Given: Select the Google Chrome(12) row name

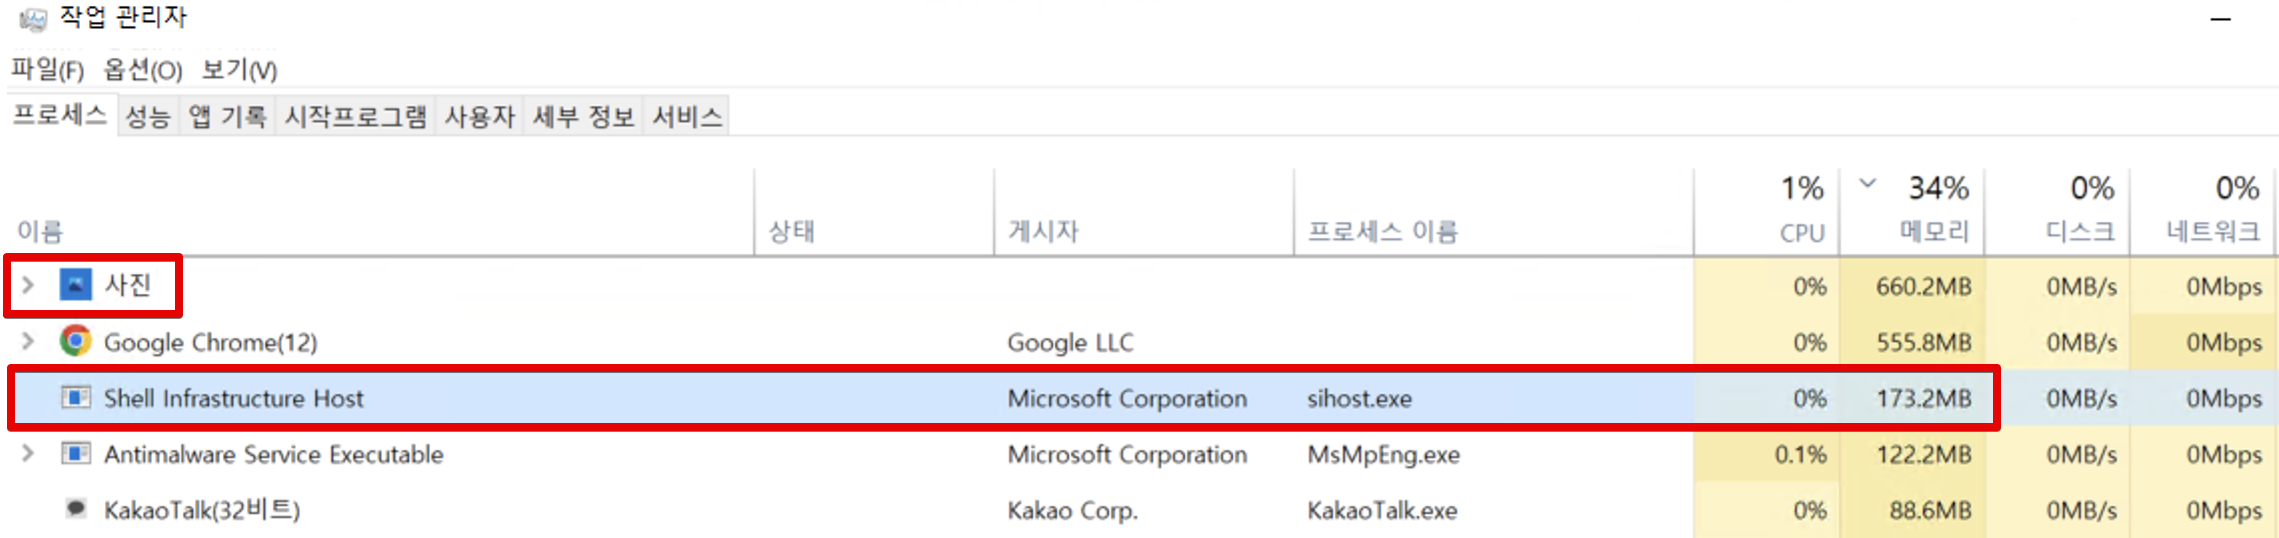Looking at the screenshot, I should click(x=211, y=342).
